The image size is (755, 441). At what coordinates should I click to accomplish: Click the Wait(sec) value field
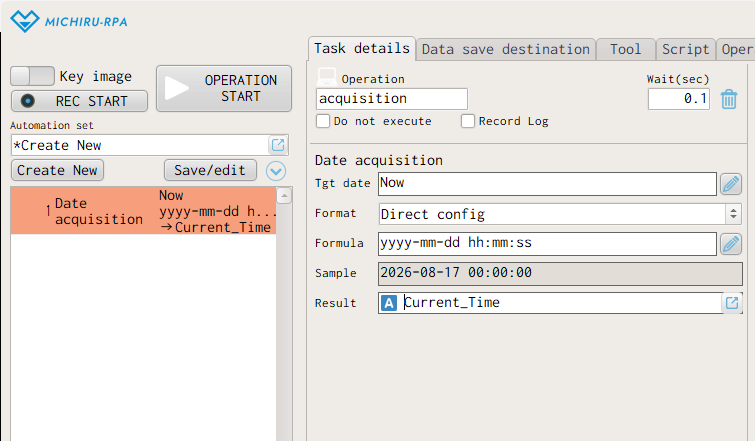pos(679,99)
